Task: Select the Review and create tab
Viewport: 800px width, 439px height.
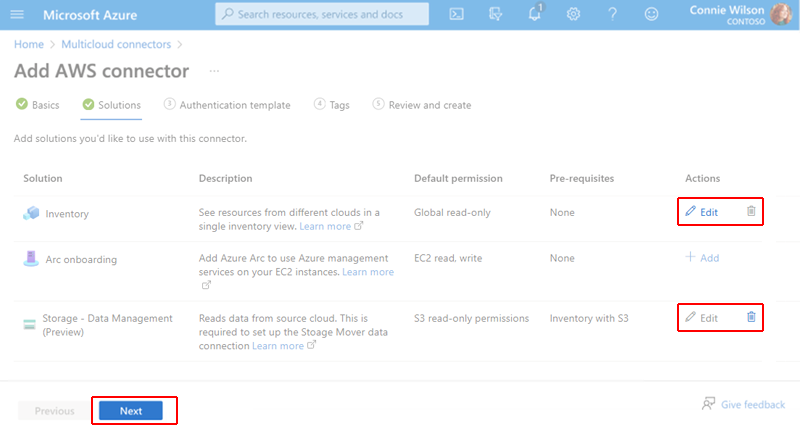Action: click(x=422, y=105)
